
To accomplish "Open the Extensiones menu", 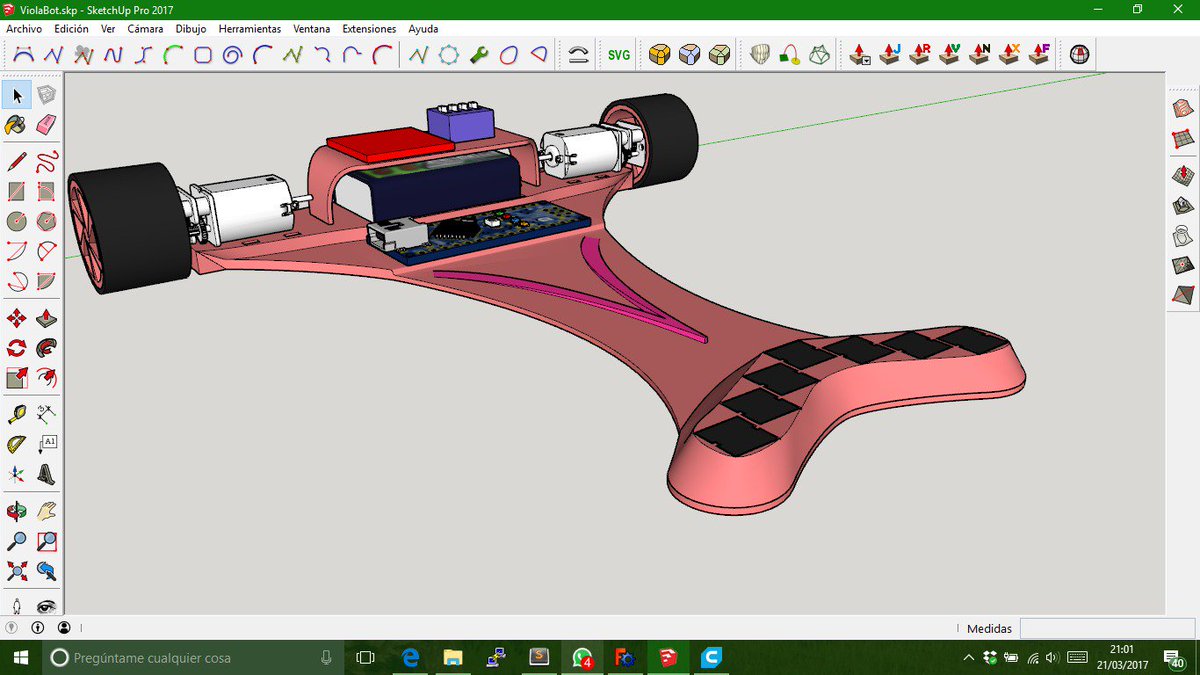I will pyautogui.click(x=369, y=29).
